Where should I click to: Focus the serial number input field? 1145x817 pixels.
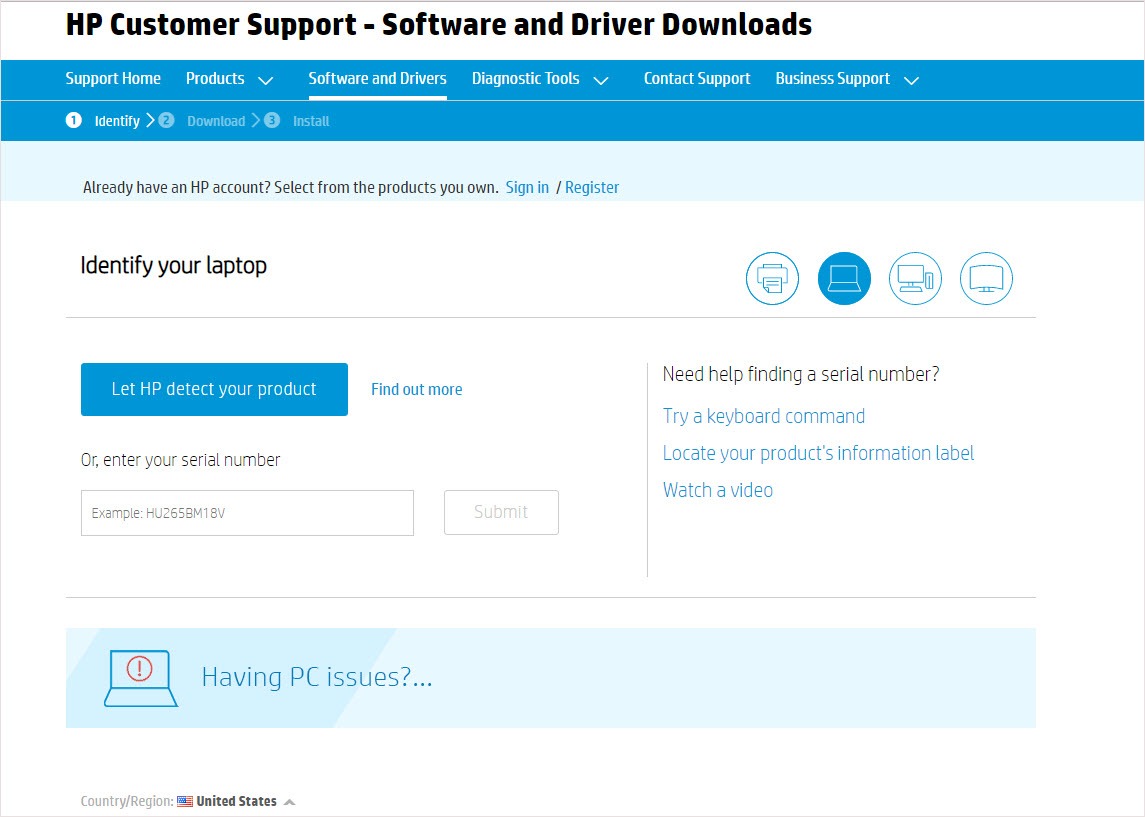point(248,513)
